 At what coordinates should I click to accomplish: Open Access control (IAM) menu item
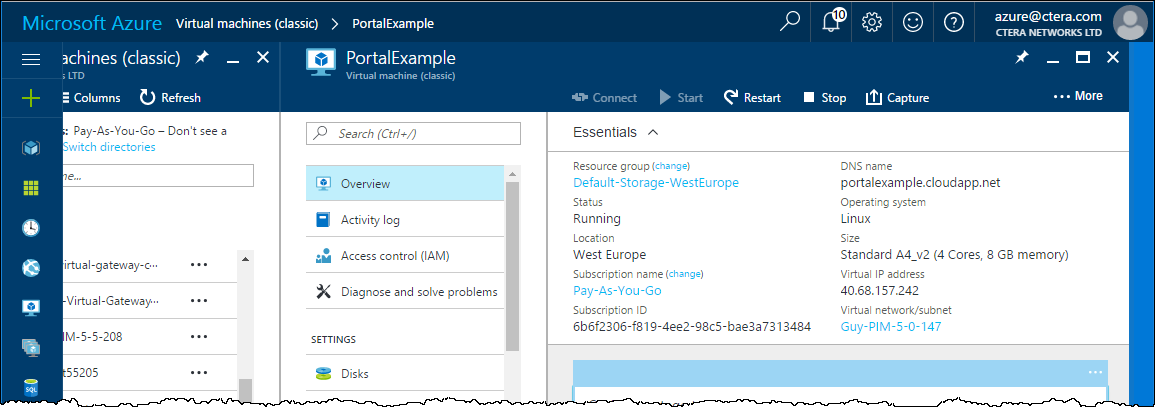coord(405,255)
